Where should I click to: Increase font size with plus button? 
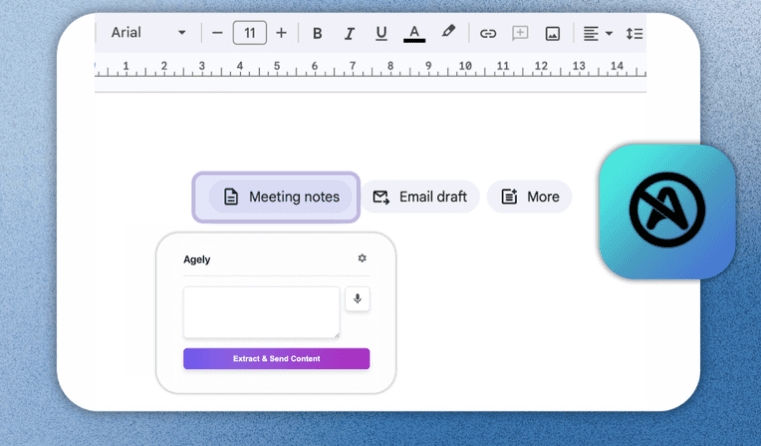point(281,33)
